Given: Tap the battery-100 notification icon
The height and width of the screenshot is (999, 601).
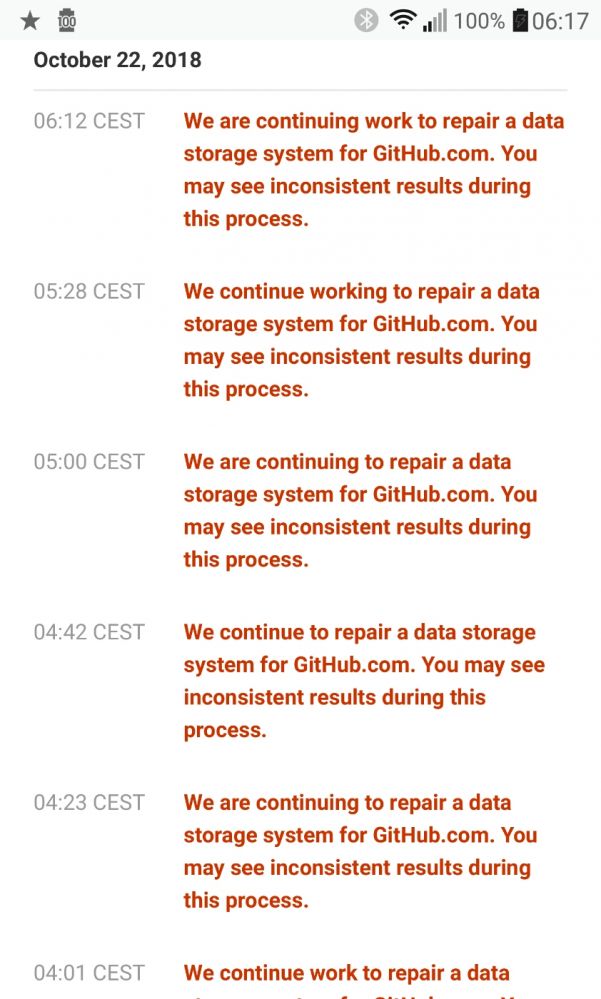Looking at the screenshot, I should point(66,20).
